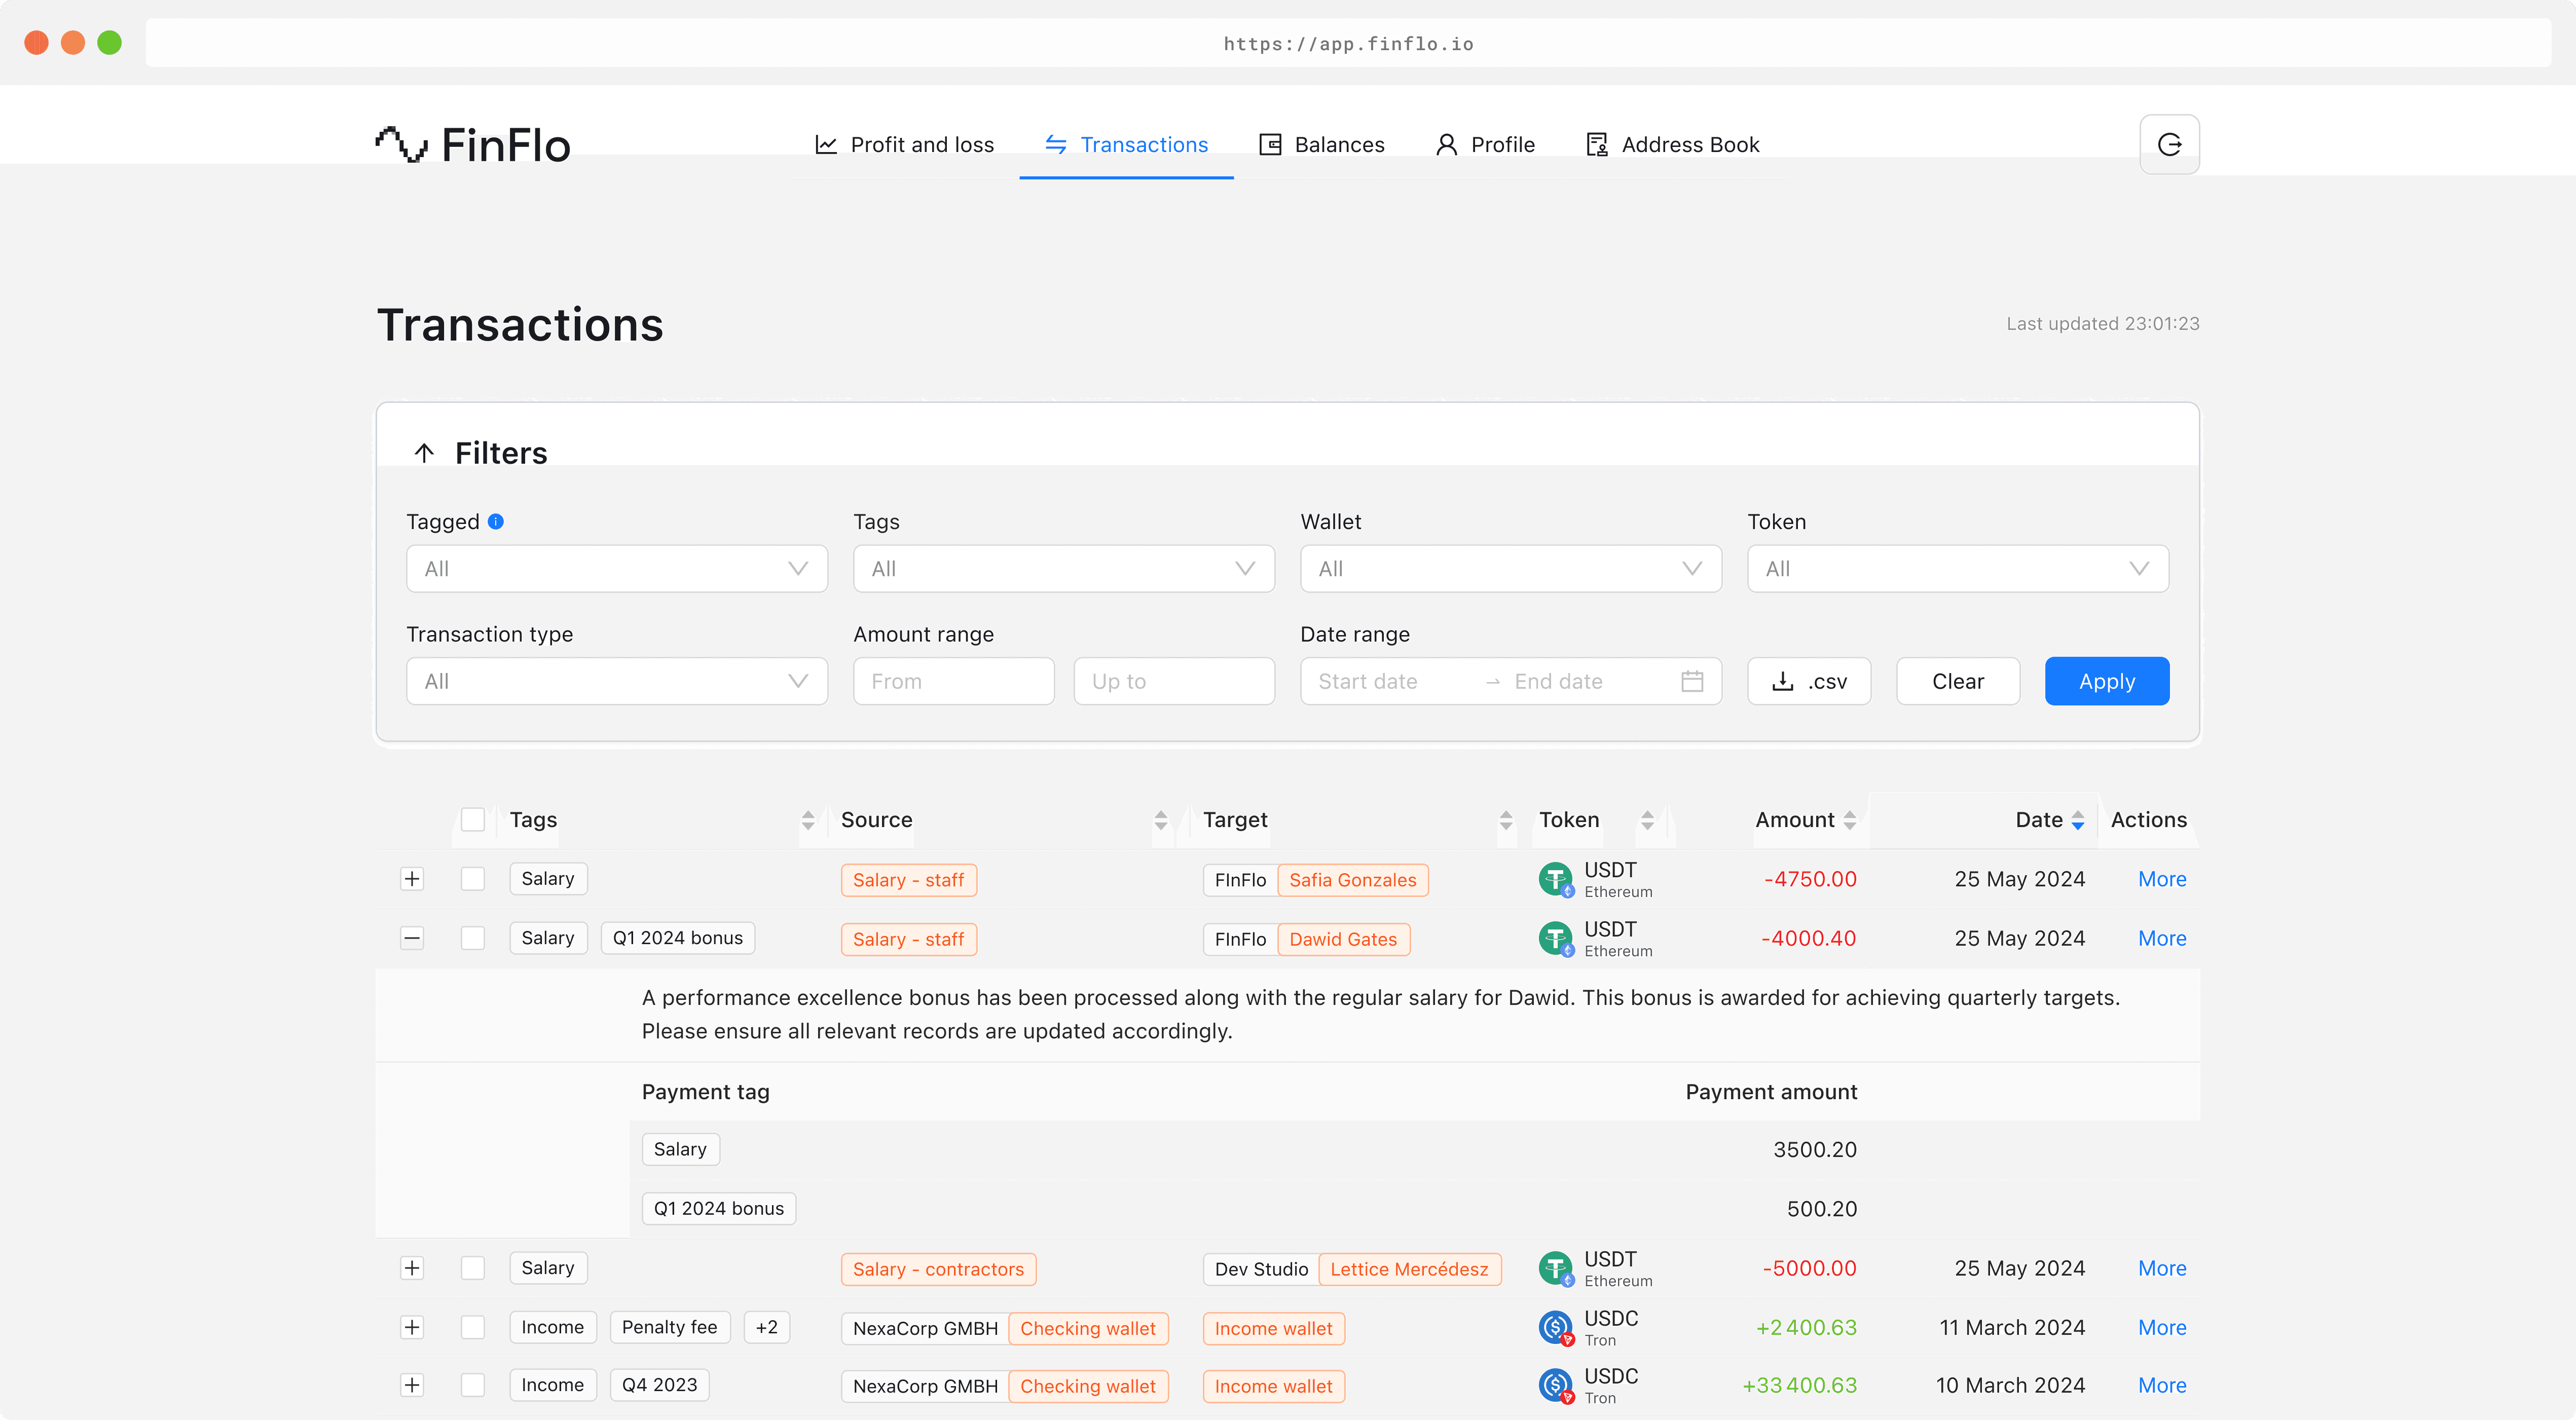Open the Transaction type dropdown

[617, 681]
